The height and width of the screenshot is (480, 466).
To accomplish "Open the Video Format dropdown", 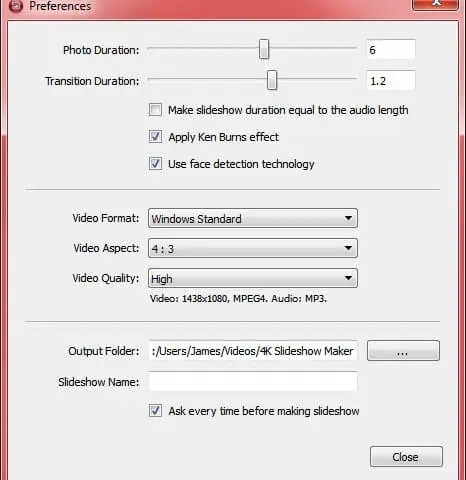I will click(x=253, y=218).
